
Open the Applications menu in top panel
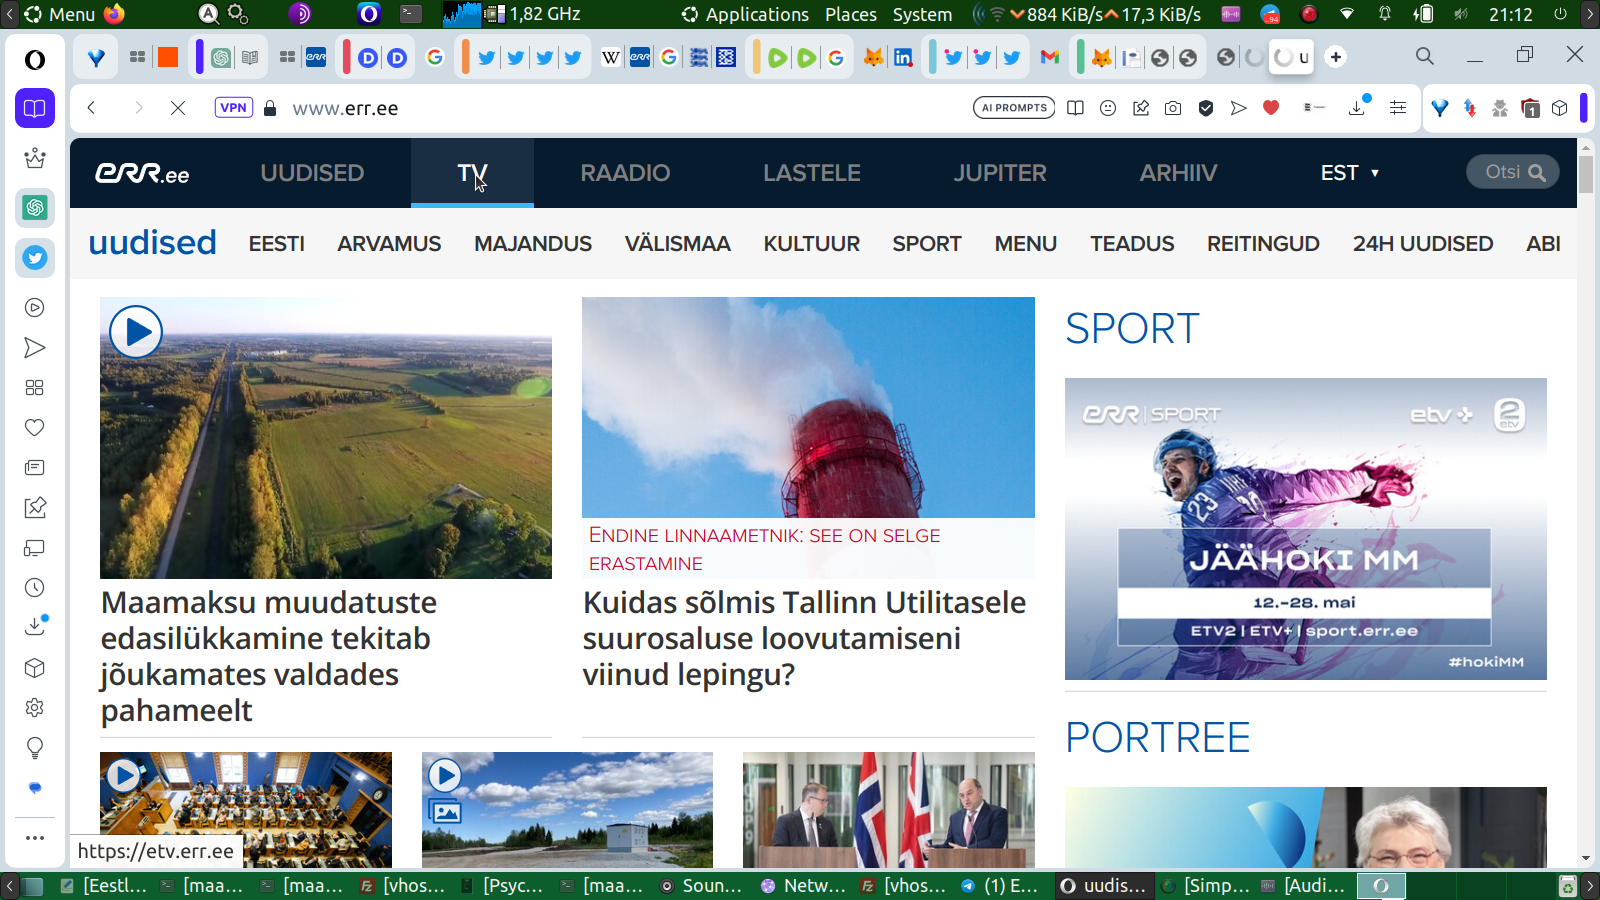pyautogui.click(x=756, y=14)
